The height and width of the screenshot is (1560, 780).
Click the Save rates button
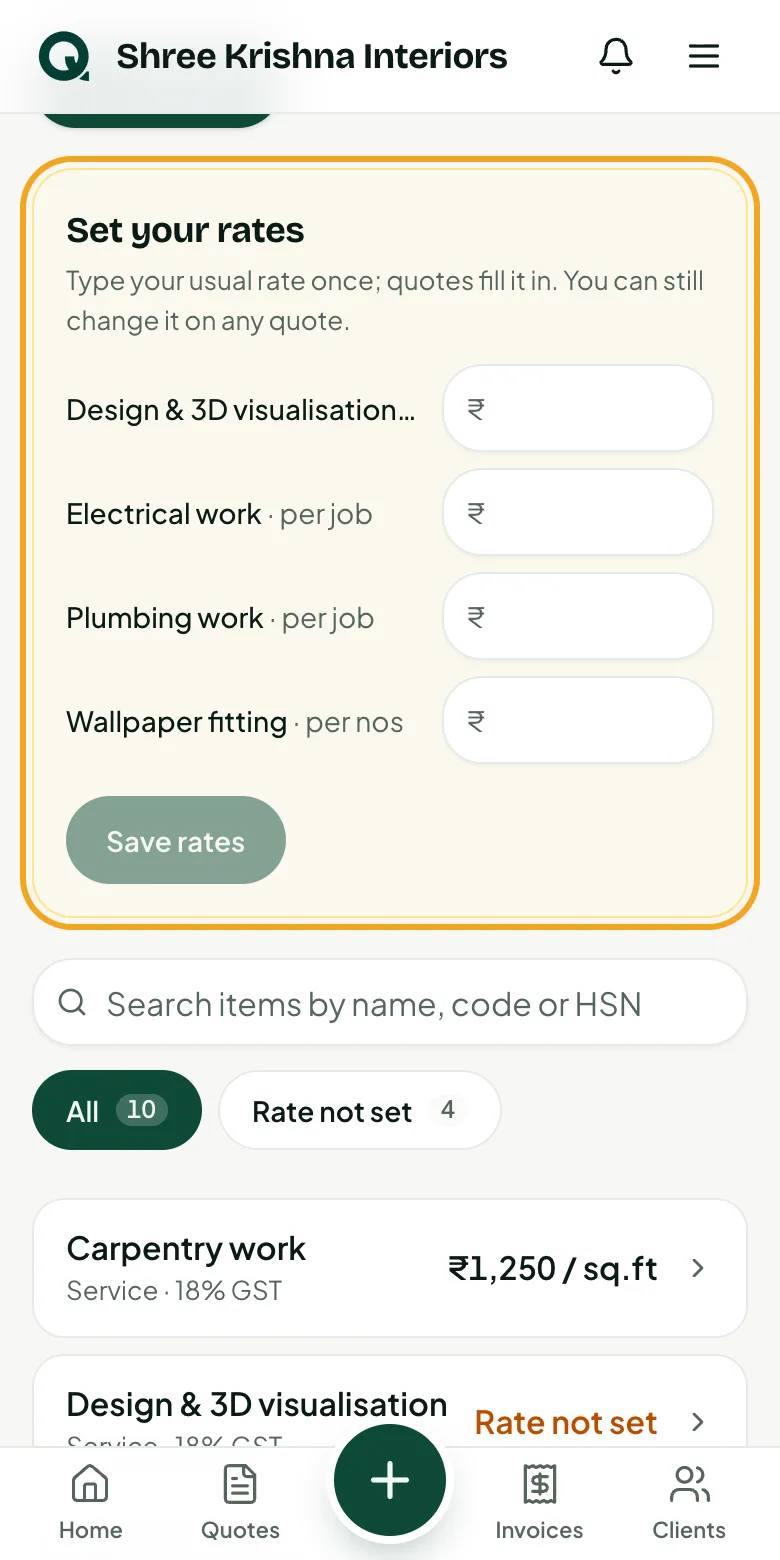click(x=176, y=840)
